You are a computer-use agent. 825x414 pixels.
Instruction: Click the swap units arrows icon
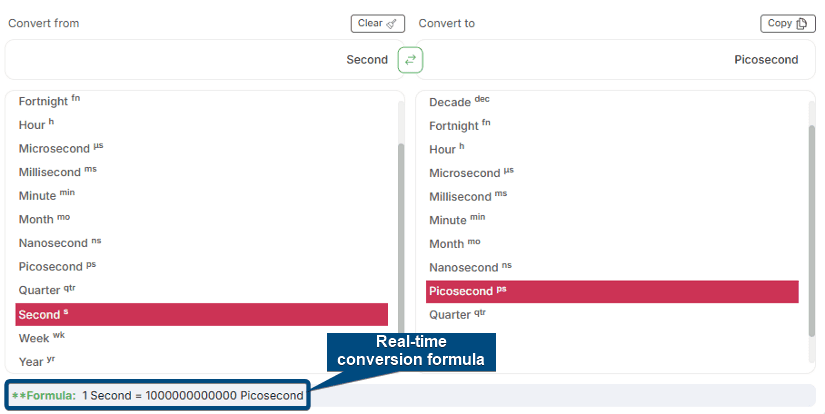410,60
